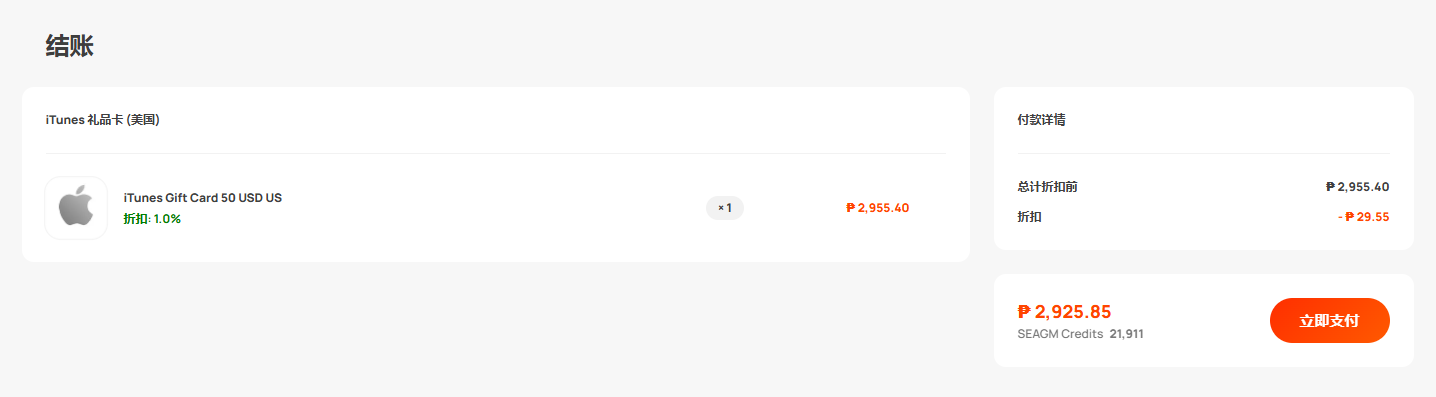This screenshot has height=397, width=1436.
Task: Click the 总计折扣前 label
Action: coord(1047,187)
